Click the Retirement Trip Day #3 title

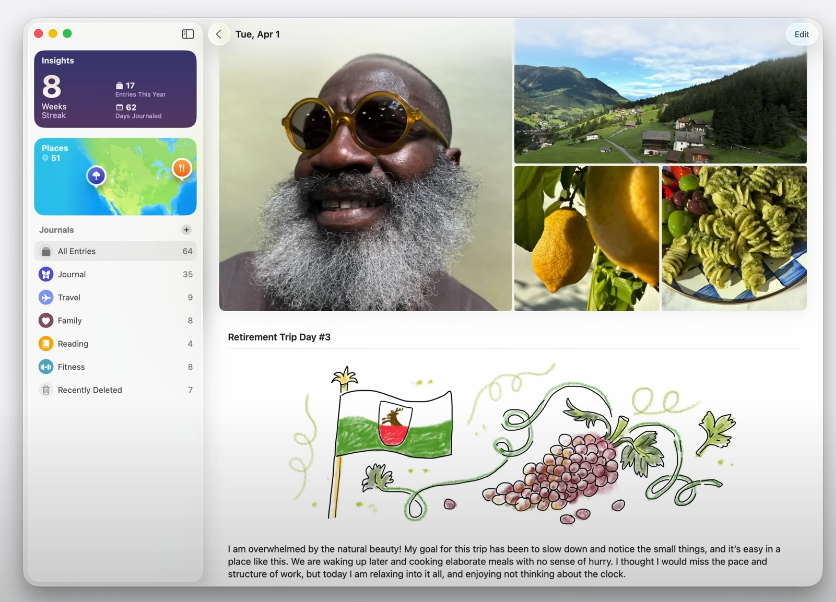pyautogui.click(x=279, y=337)
